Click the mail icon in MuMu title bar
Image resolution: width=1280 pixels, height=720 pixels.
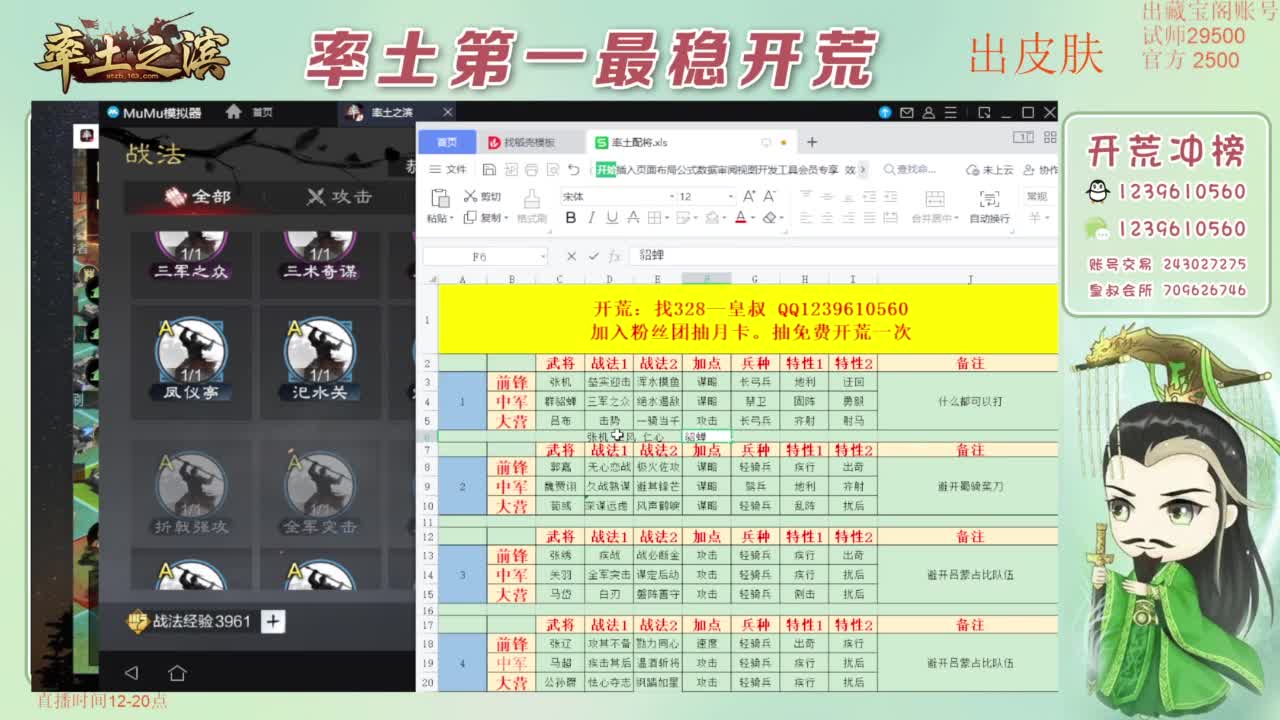tap(907, 113)
